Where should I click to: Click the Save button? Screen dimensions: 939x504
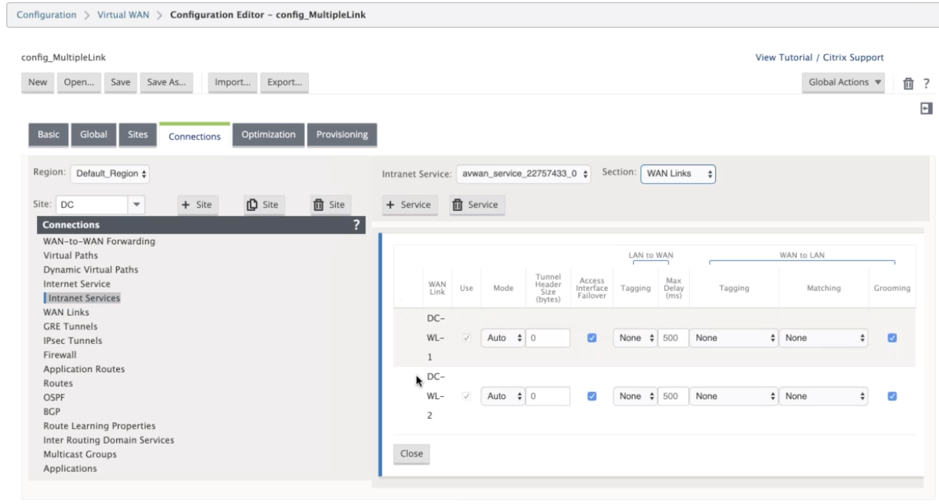[x=120, y=83]
